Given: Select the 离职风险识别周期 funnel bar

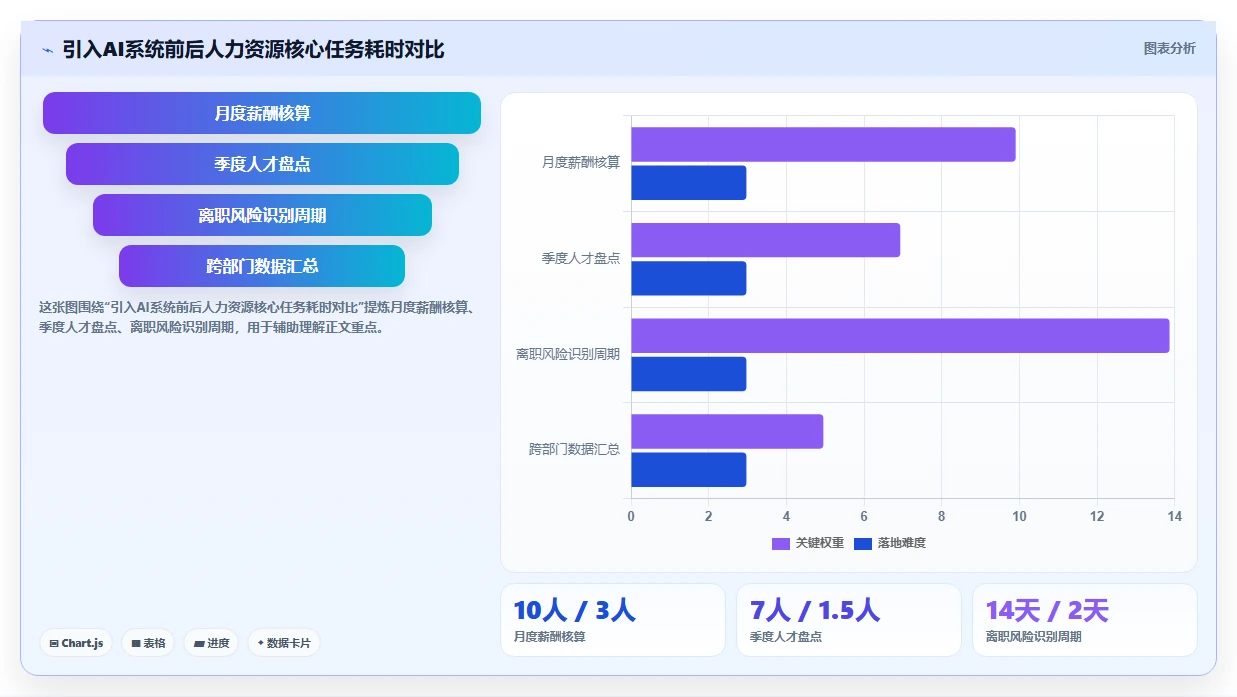Looking at the screenshot, I should [x=262, y=215].
